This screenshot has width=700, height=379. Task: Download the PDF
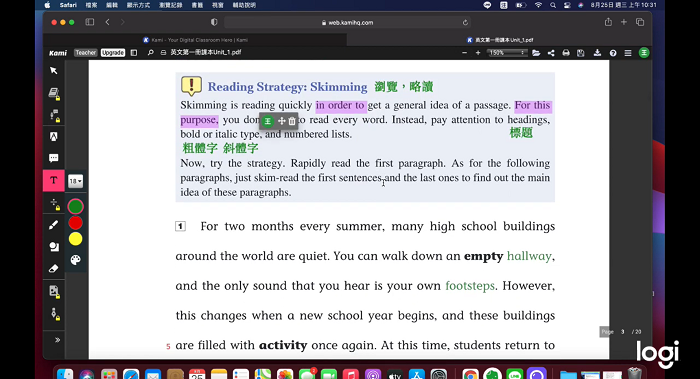pyautogui.click(x=597, y=53)
